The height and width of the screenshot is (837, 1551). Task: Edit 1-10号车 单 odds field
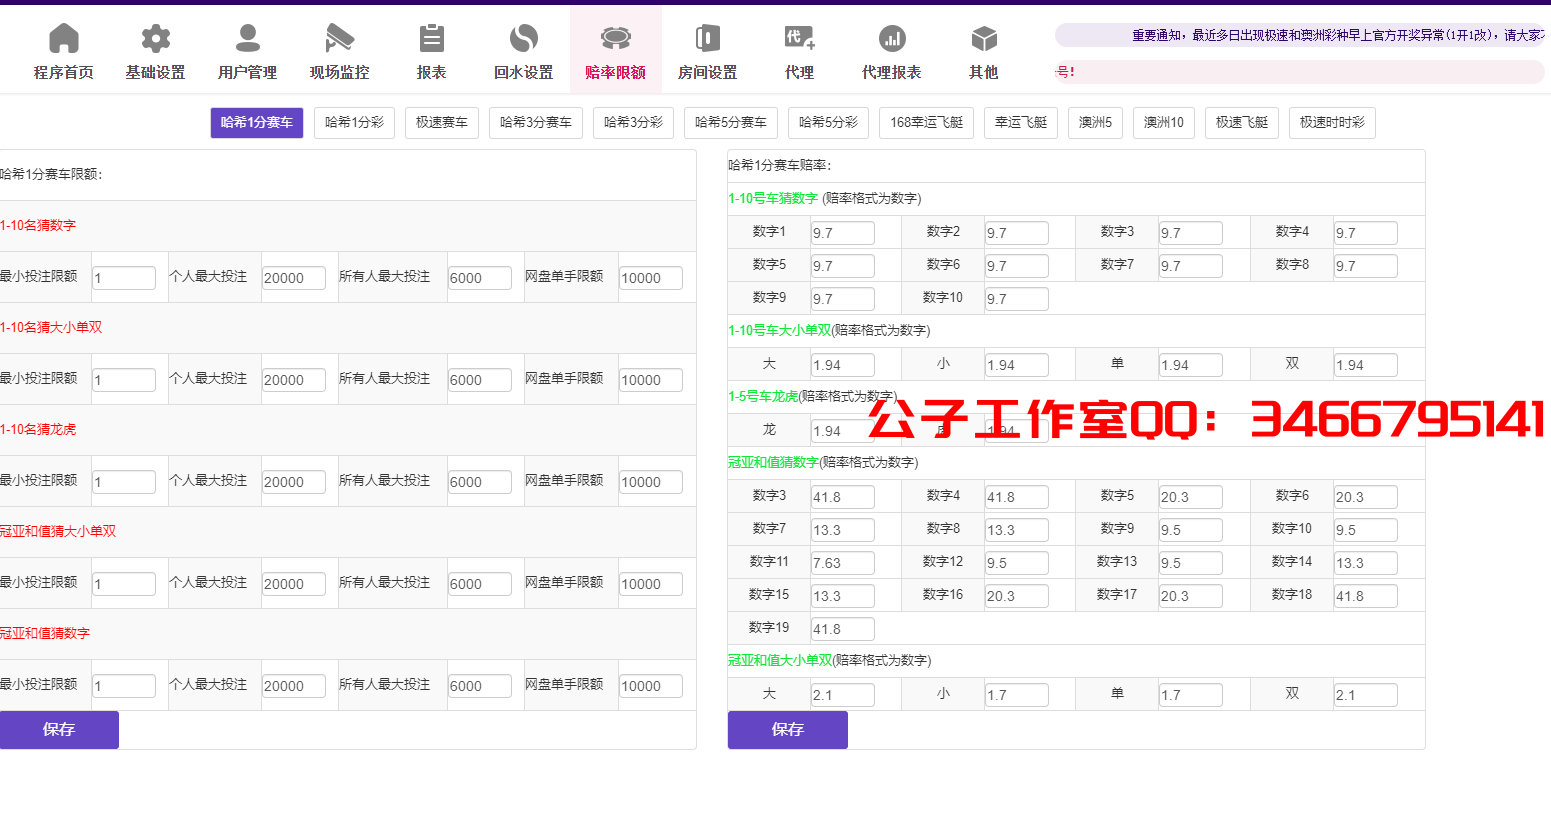tap(1191, 365)
